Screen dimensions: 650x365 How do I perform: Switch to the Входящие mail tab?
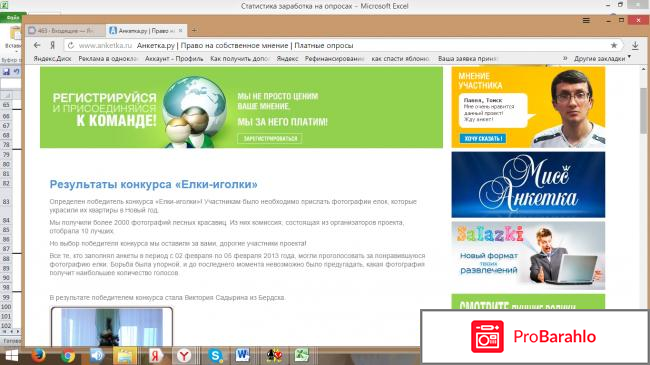[x=65, y=31]
